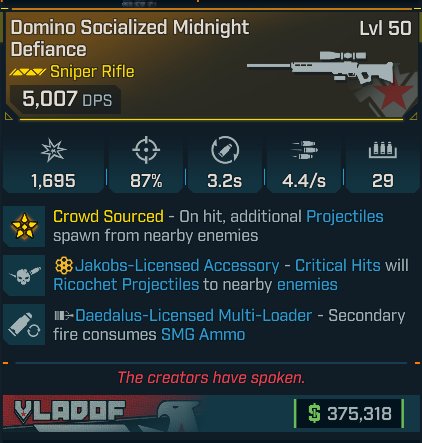This screenshot has width=422, height=443.
Task: Click the red star manufacturer emblem
Action: pos(393,95)
